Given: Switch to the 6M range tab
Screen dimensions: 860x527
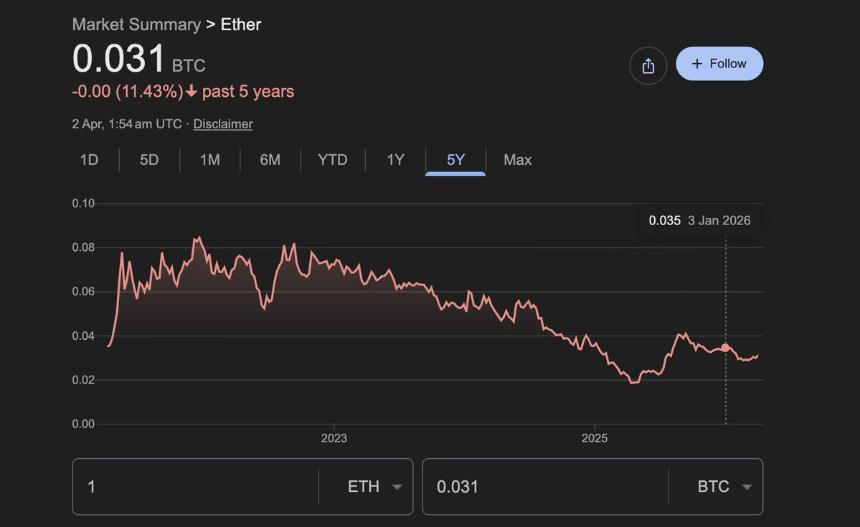Looking at the screenshot, I should [270, 160].
